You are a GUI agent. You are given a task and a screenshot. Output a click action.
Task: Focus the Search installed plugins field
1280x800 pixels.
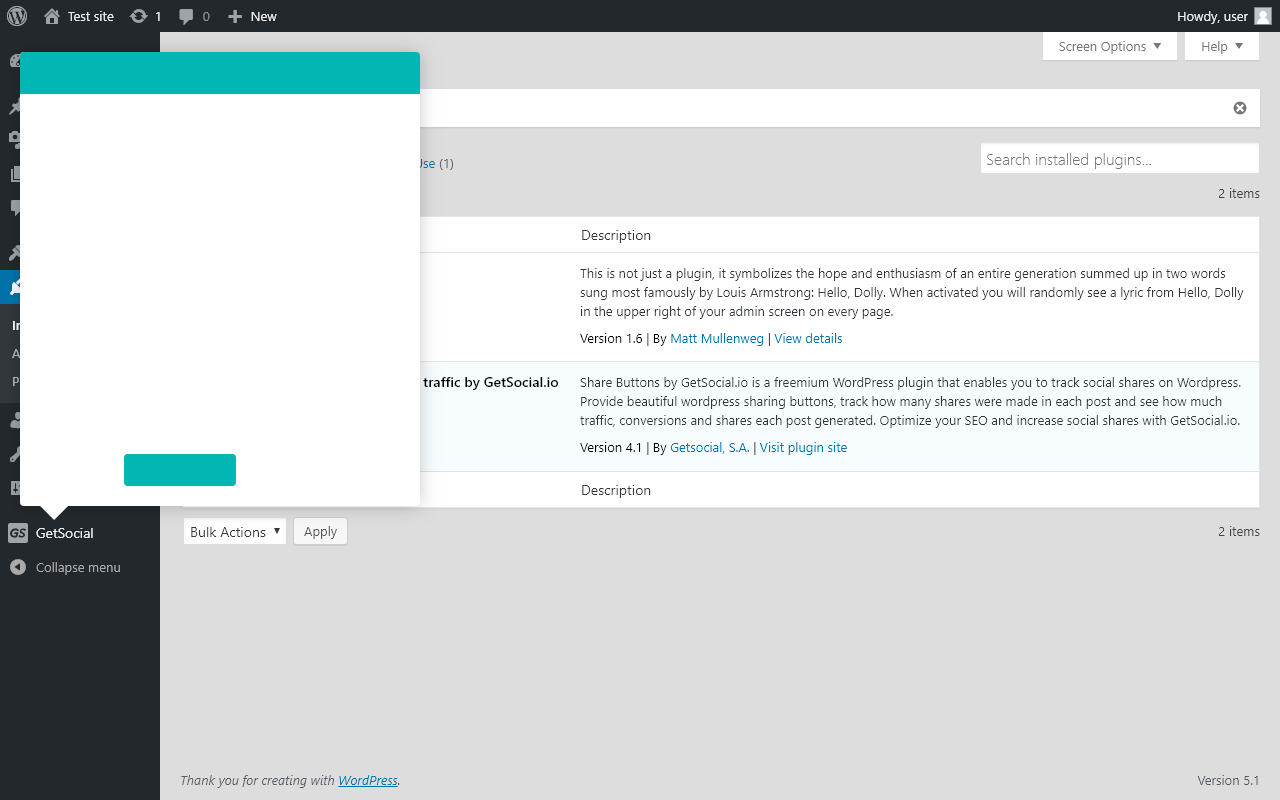(1120, 159)
